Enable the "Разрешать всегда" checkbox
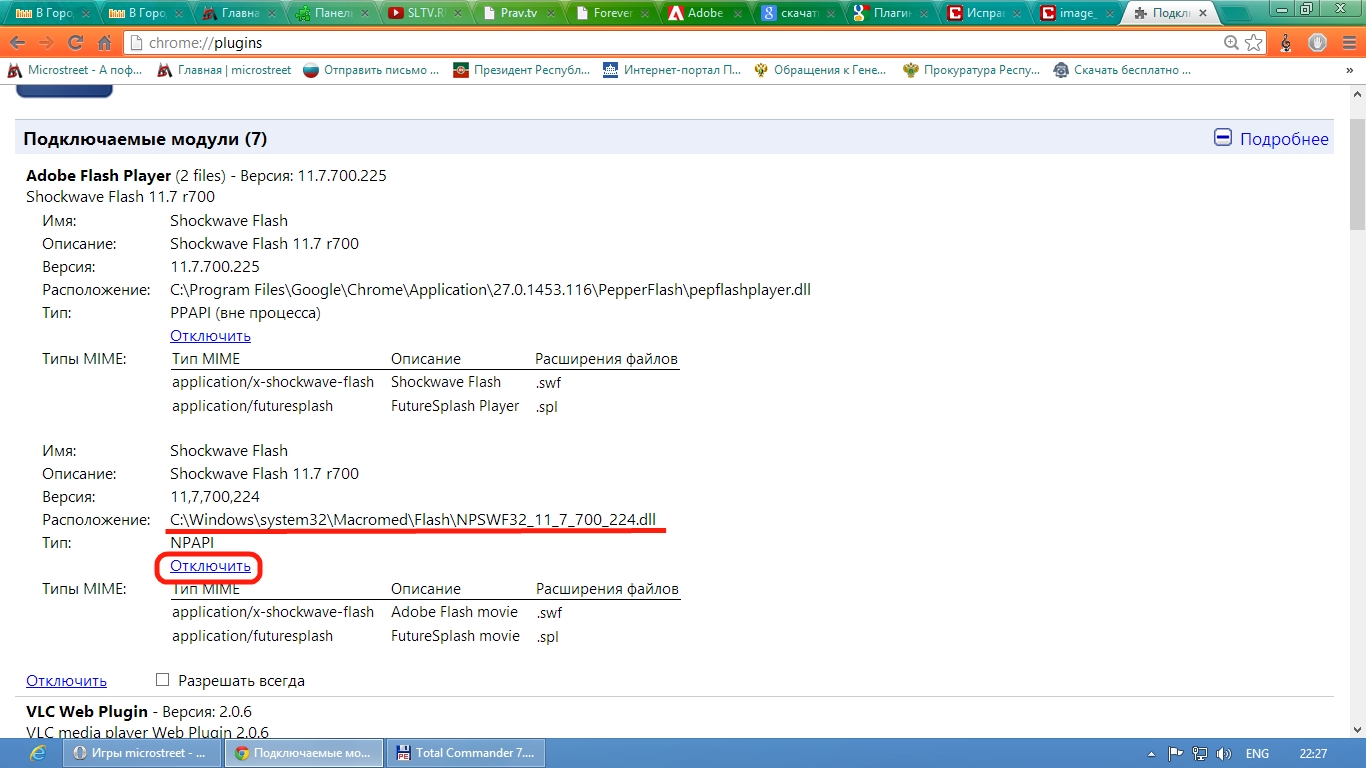Screen dimensions: 1366x768 pyautogui.click(x=163, y=680)
